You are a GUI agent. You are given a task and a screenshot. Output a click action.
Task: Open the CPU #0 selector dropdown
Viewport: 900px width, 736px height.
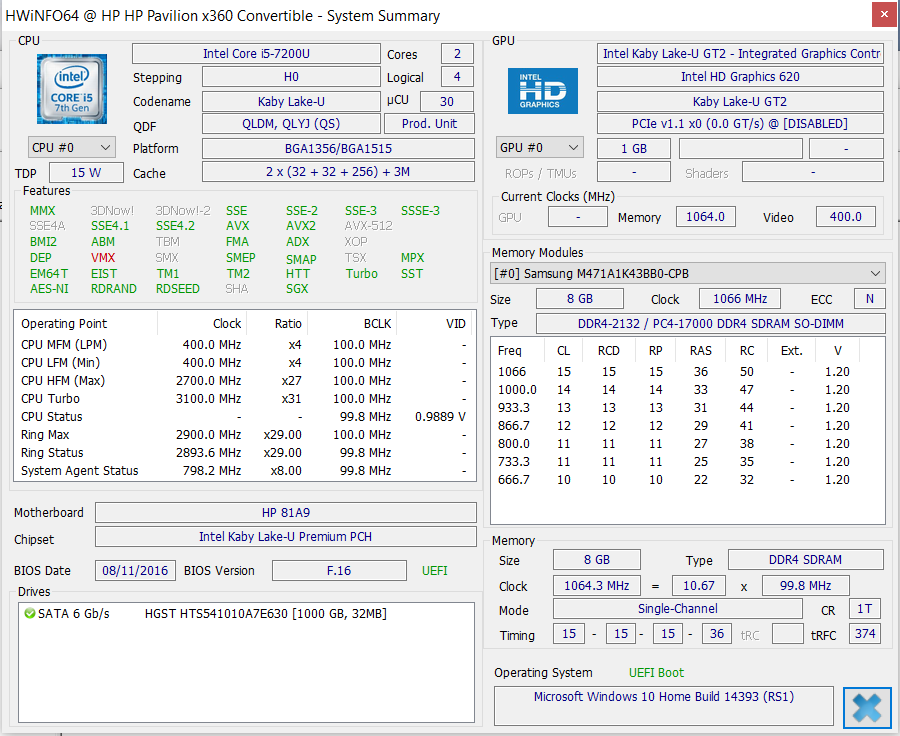(72, 147)
